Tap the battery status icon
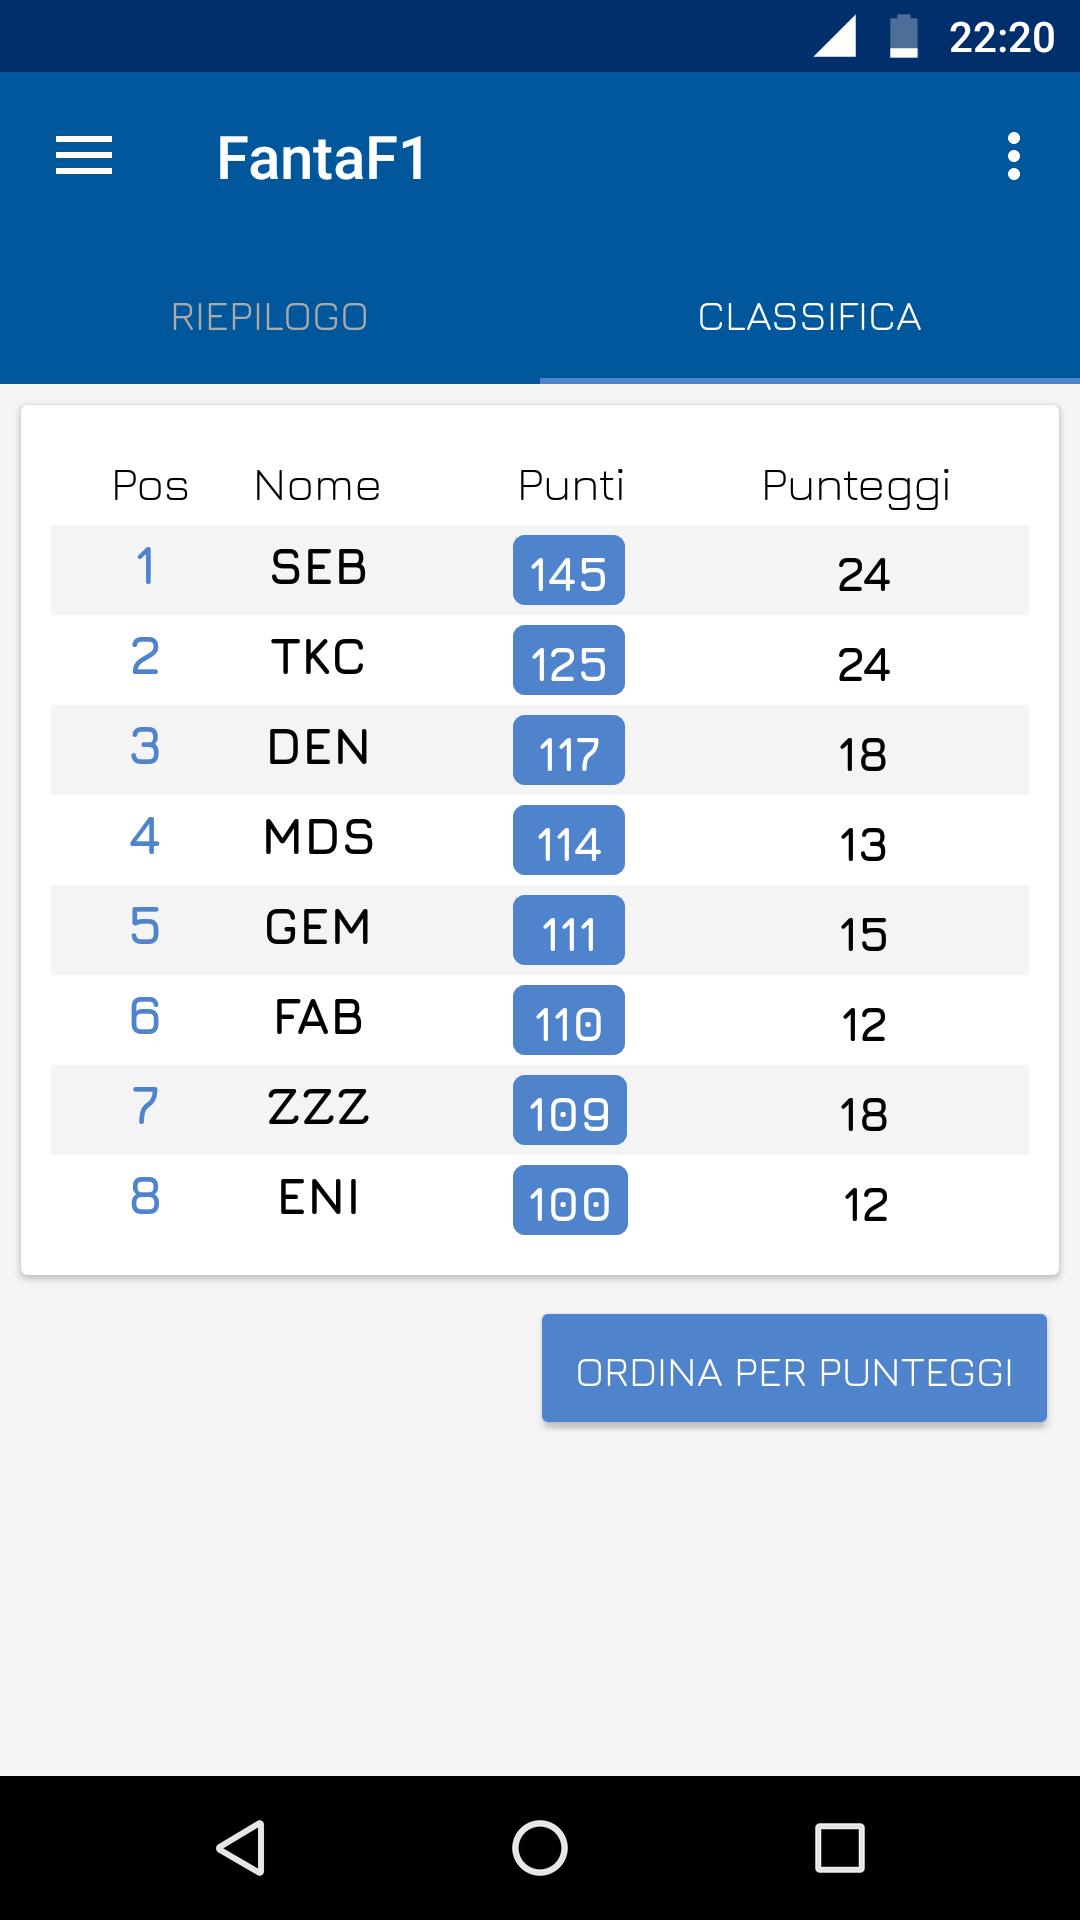Screen dimensions: 1080x1920 (904, 37)
